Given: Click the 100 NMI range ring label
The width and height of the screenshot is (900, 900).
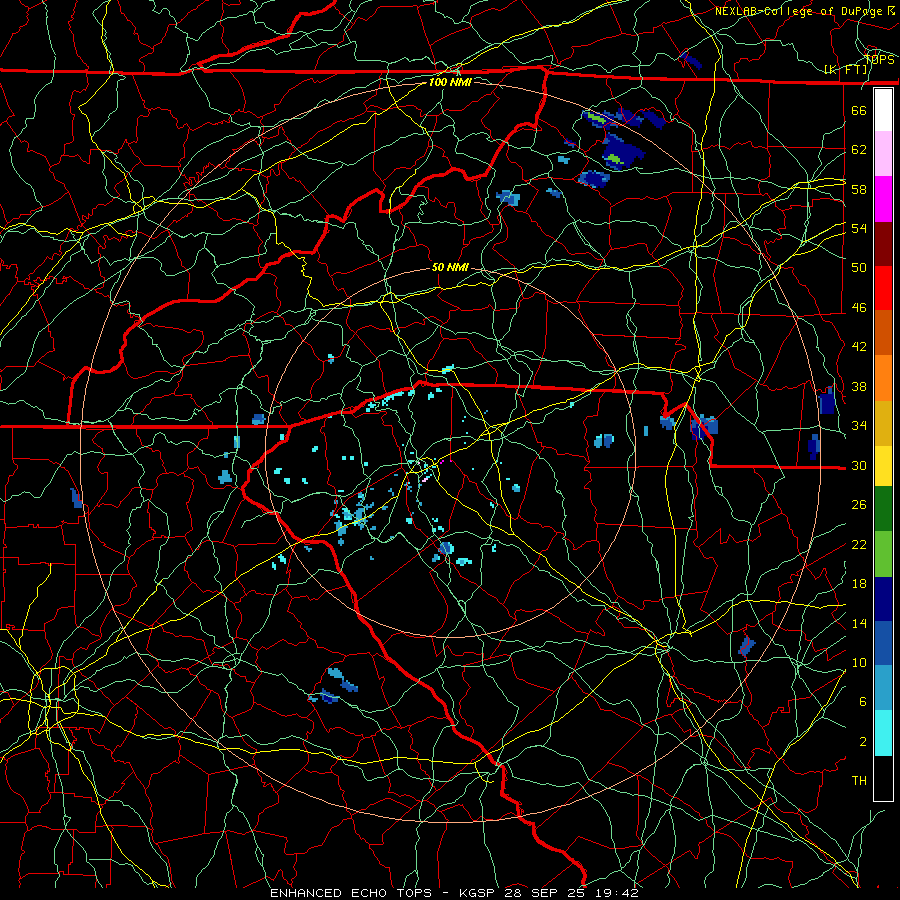Looking at the screenshot, I should pos(450,82).
